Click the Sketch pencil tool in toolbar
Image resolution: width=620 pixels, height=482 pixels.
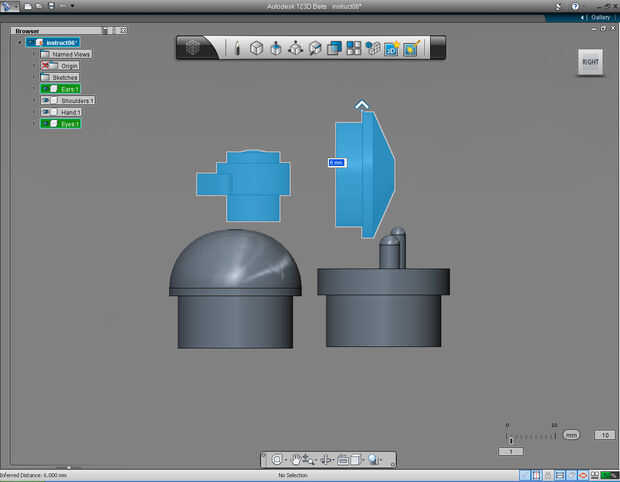pos(237,47)
